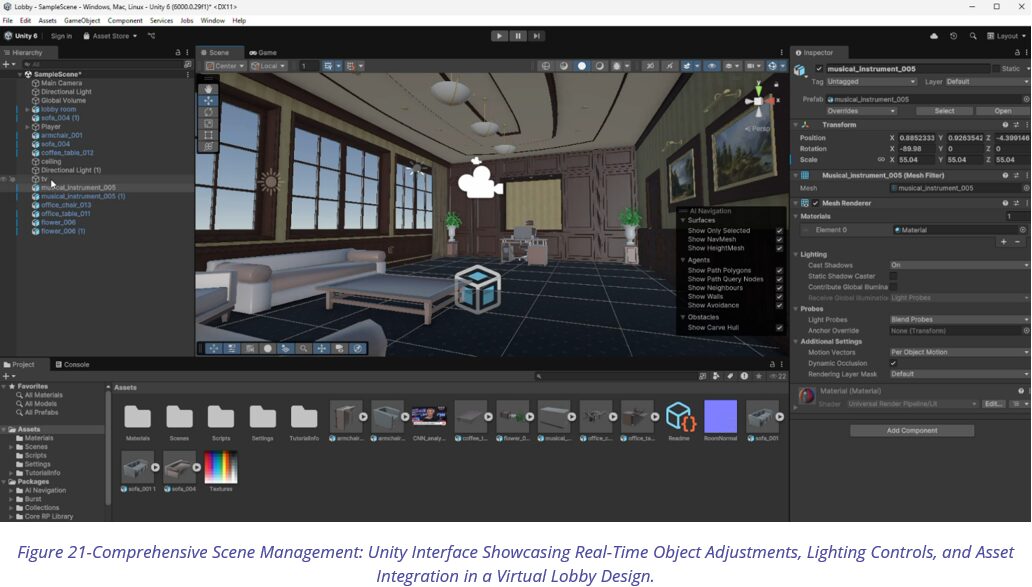This screenshot has height=587, width=1032.
Task: Toggle Dynamic Occlusion checkbox
Action: click(x=893, y=363)
